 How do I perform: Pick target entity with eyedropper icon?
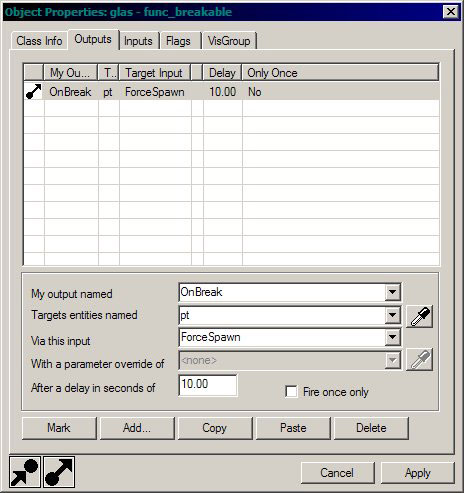419,316
